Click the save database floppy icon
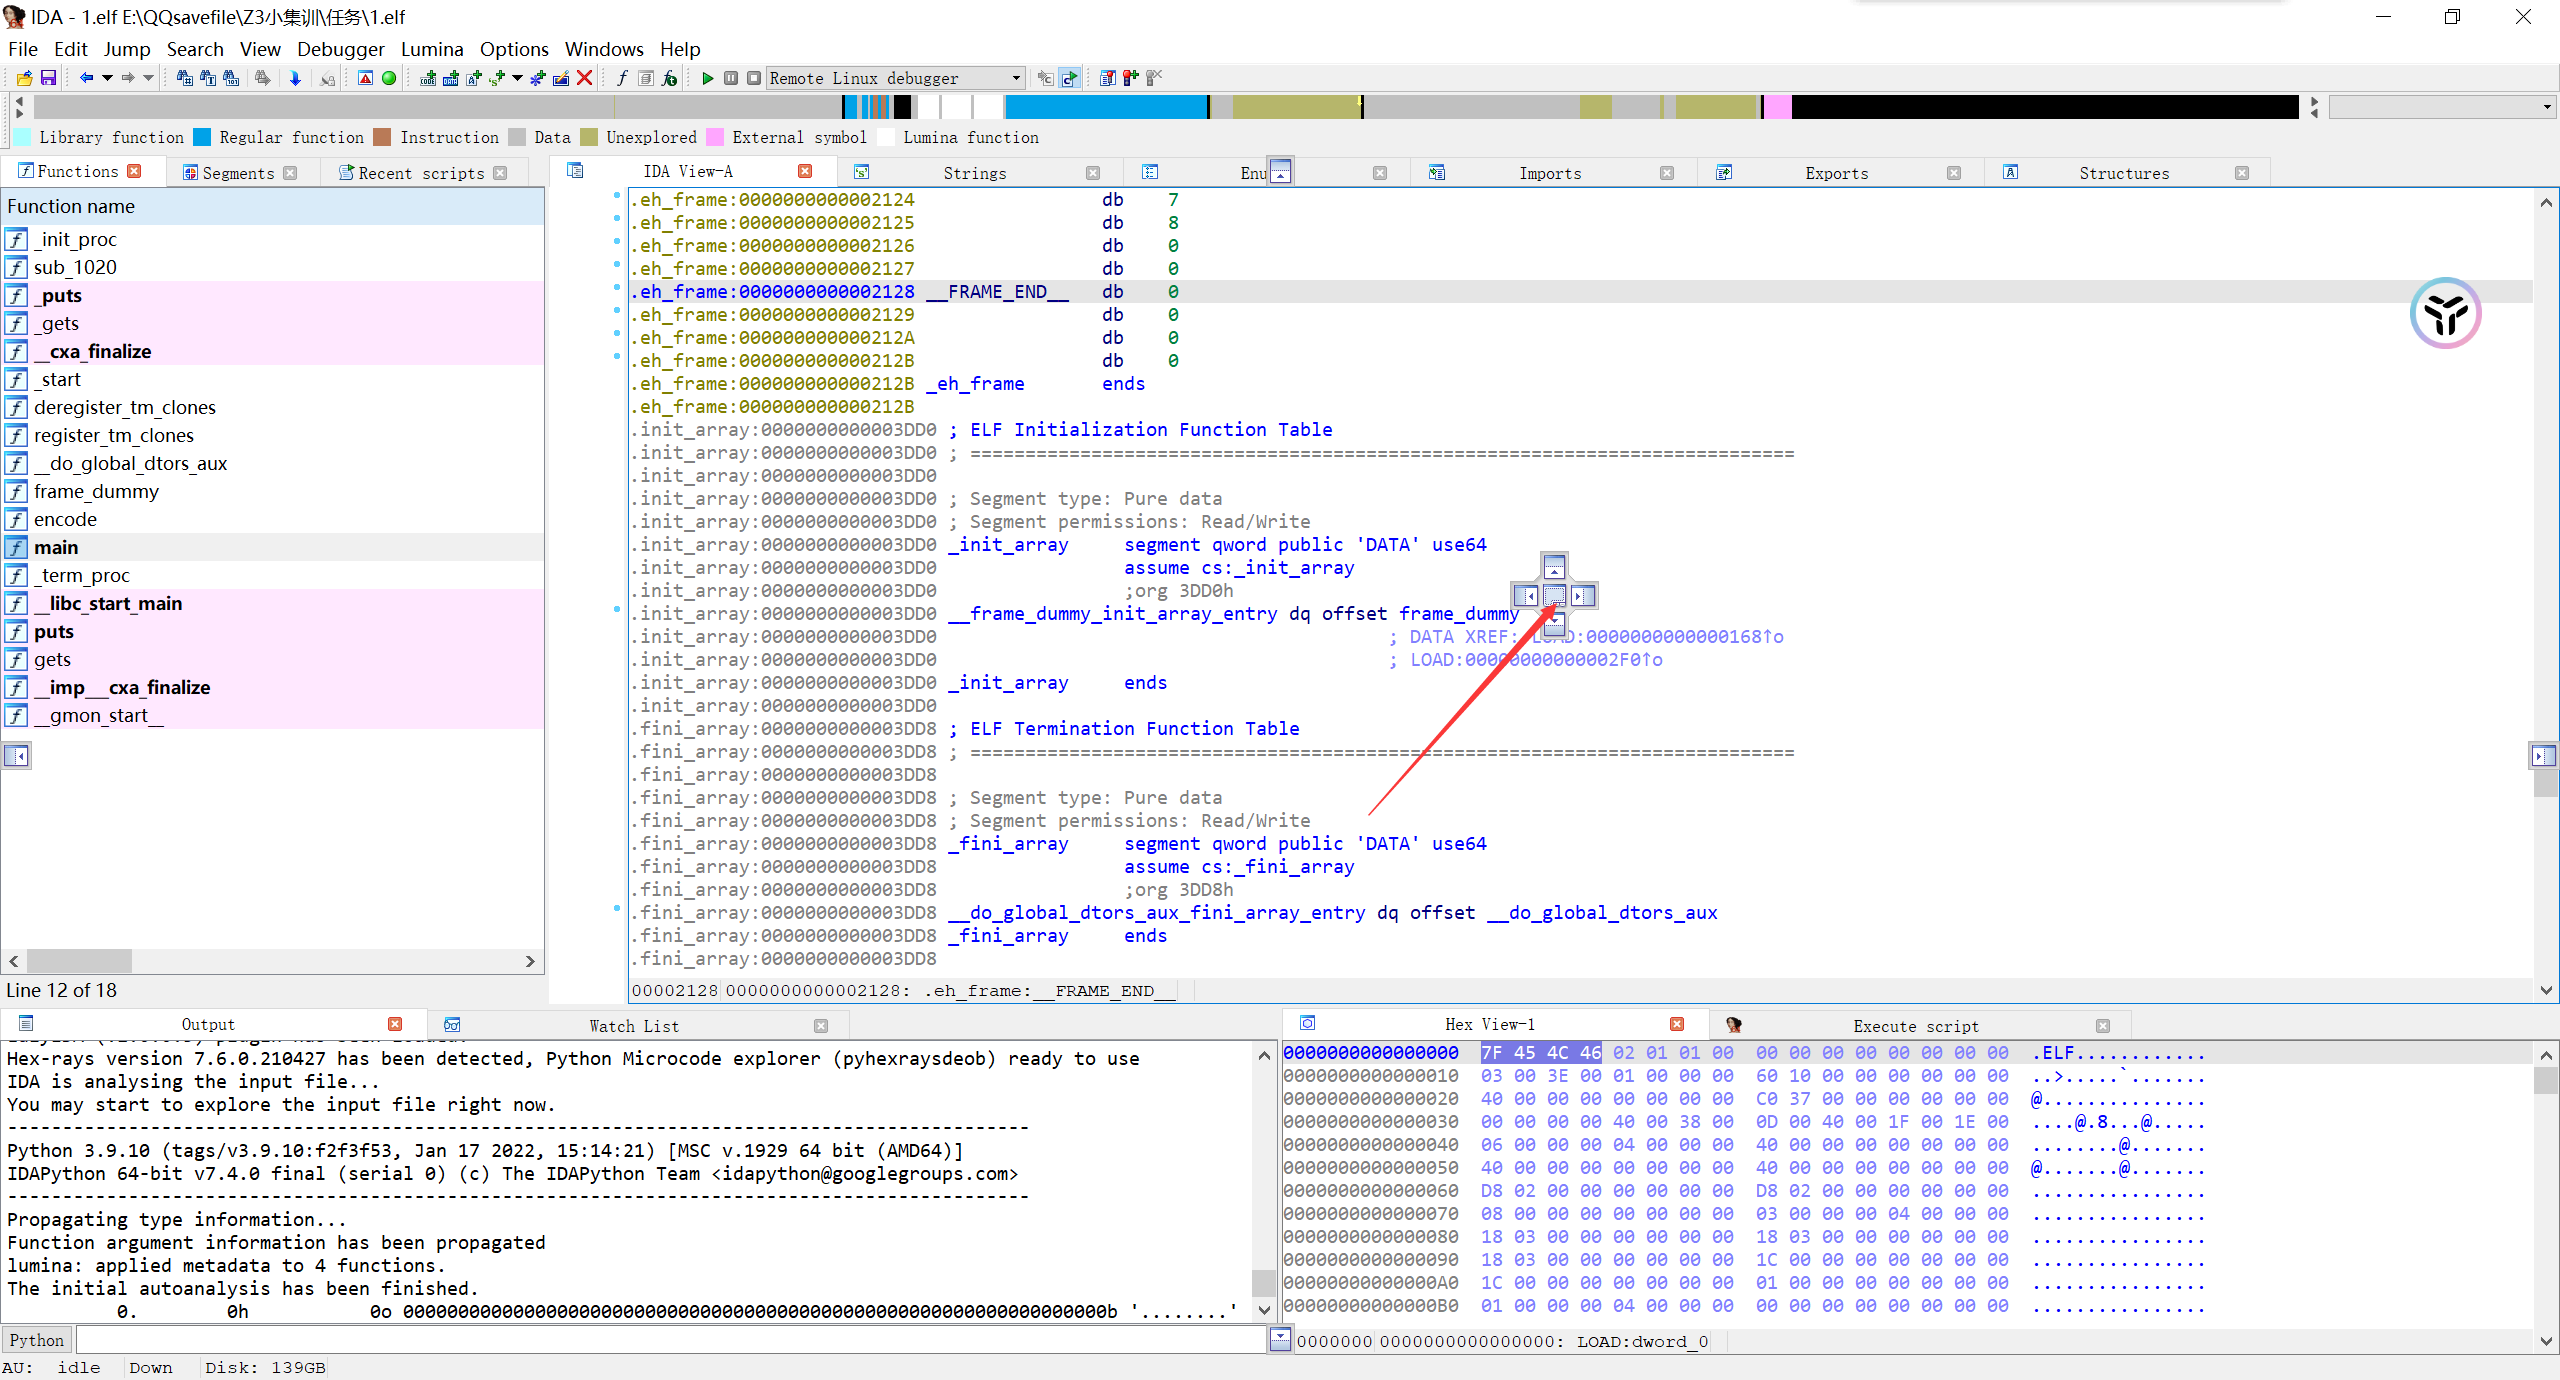 pyautogui.click(x=48, y=78)
